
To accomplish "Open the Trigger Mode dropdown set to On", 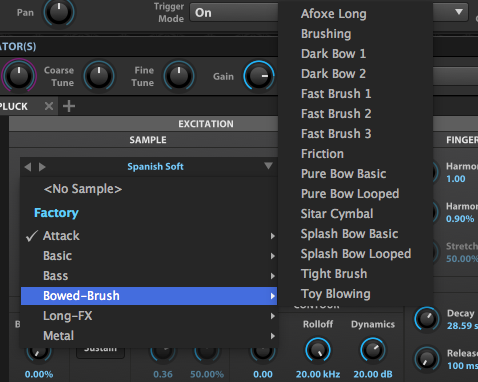I will [234, 13].
